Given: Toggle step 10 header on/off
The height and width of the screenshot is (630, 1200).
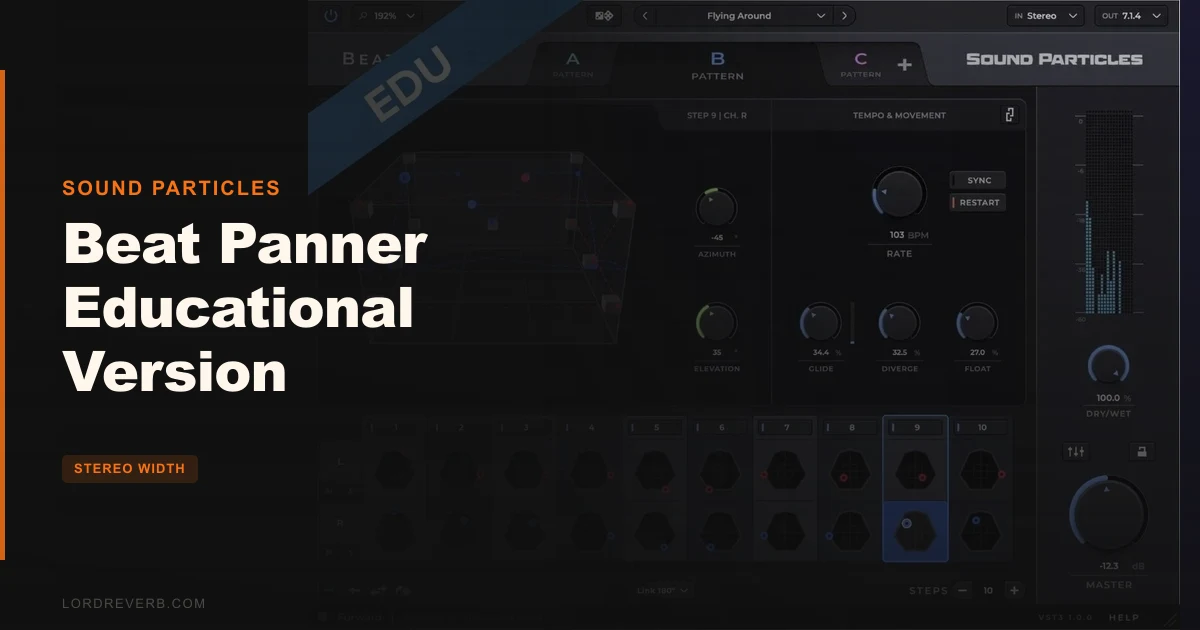Looking at the screenshot, I should [981, 427].
